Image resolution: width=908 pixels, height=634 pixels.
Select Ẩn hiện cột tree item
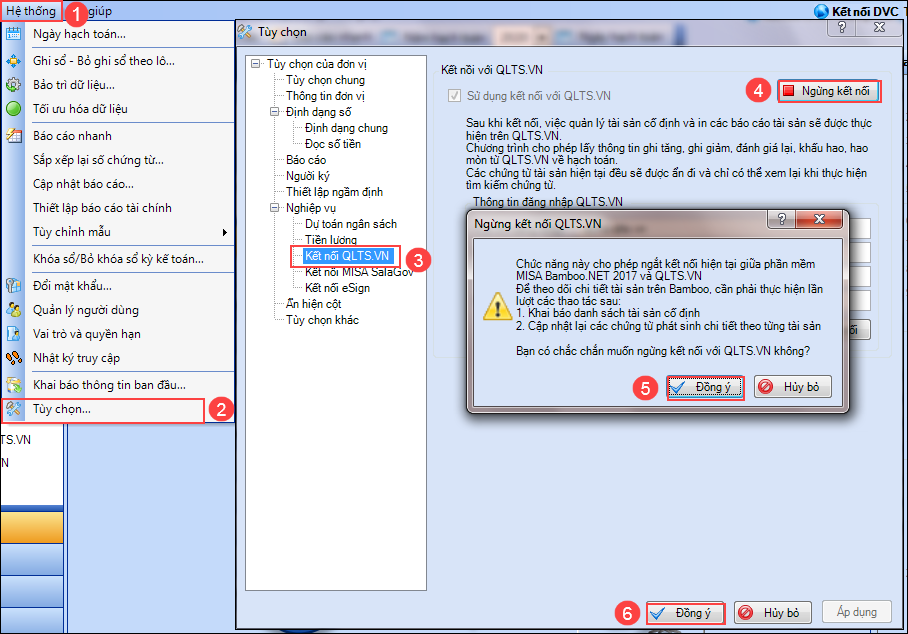pyautogui.click(x=313, y=304)
